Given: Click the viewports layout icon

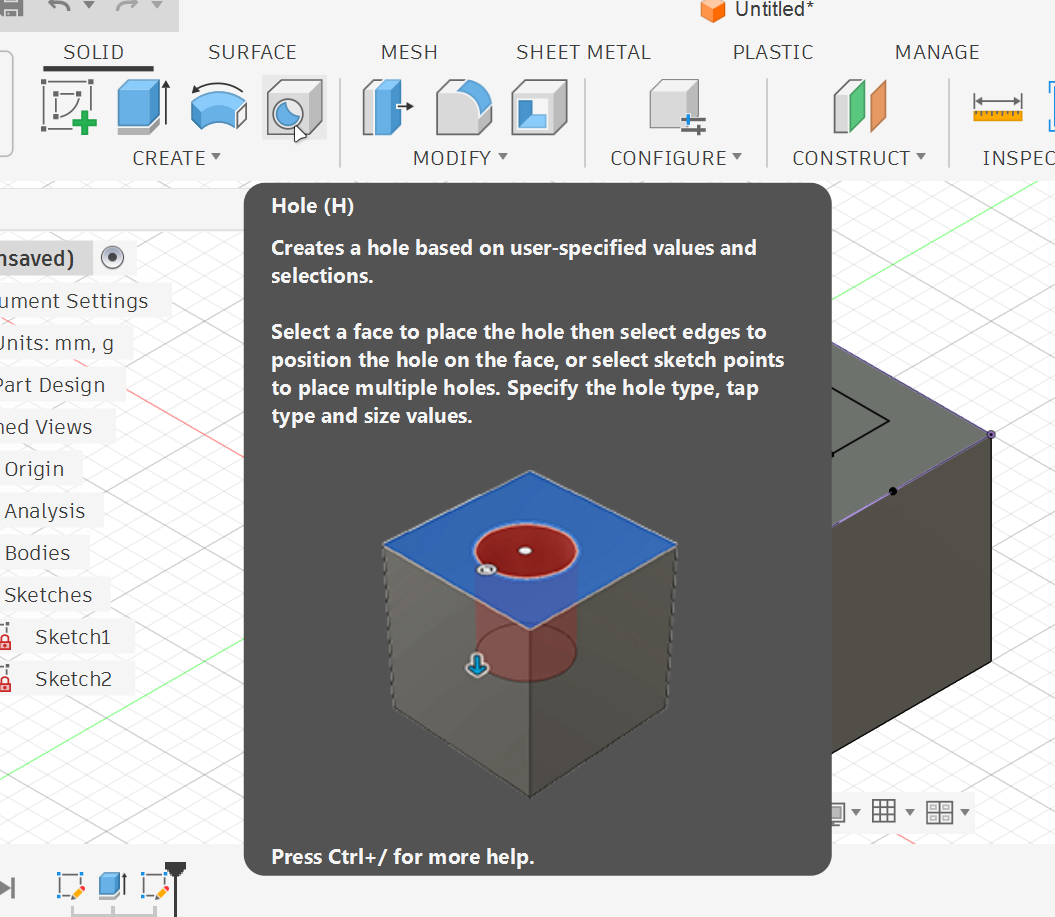Looking at the screenshot, I should pos(939,812).
